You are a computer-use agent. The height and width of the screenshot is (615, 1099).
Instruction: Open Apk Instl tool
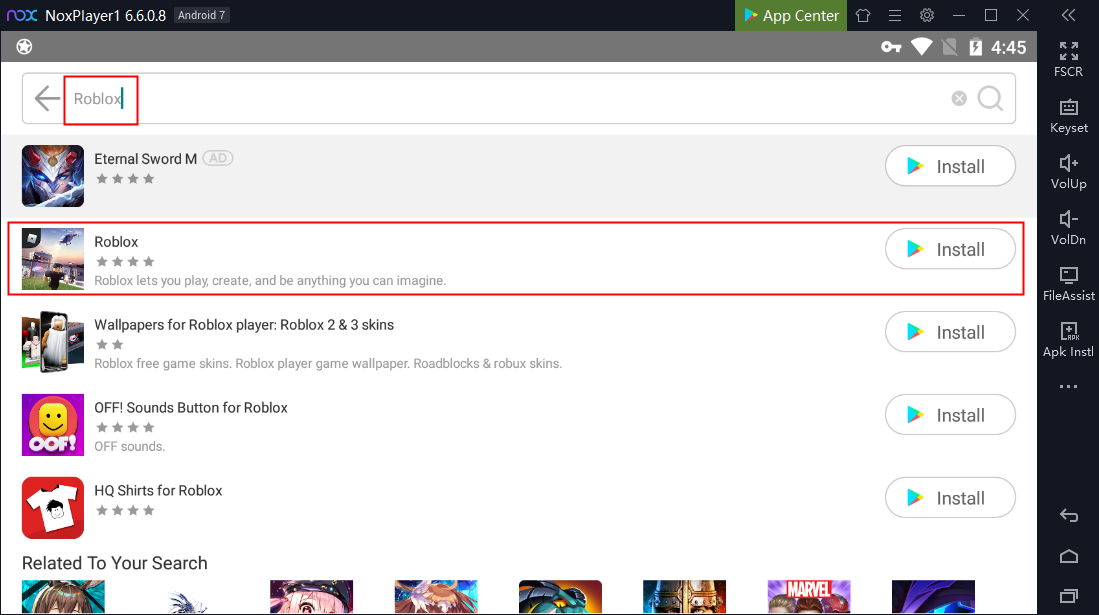click(x=1068, y=340)
